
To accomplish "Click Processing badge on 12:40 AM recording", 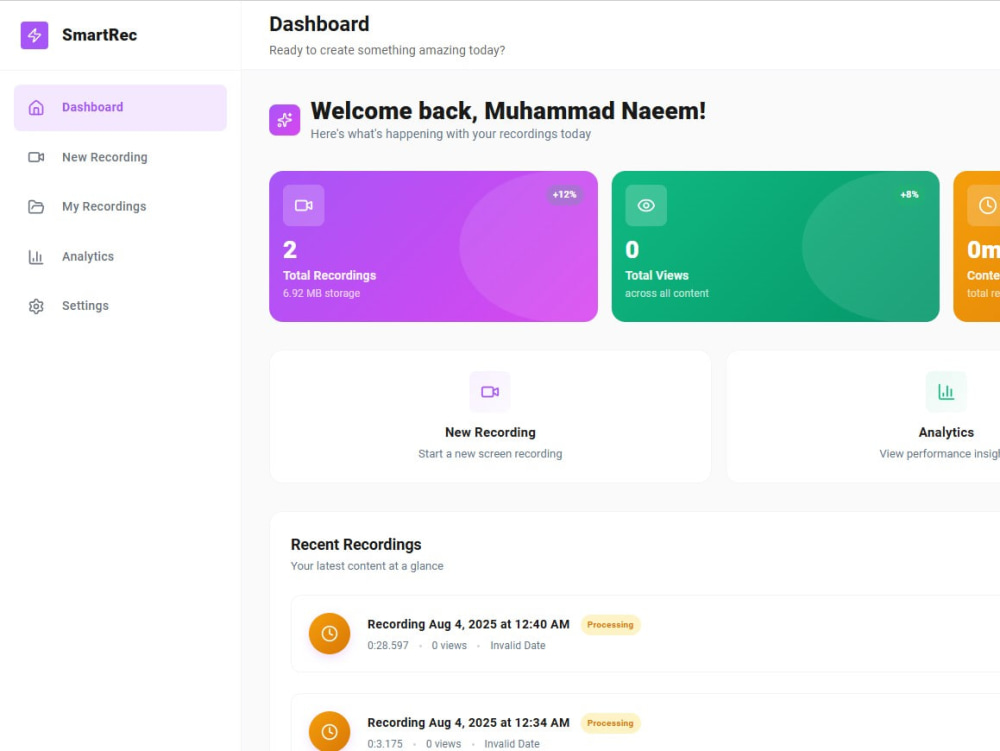I will [x=610, y=625].
